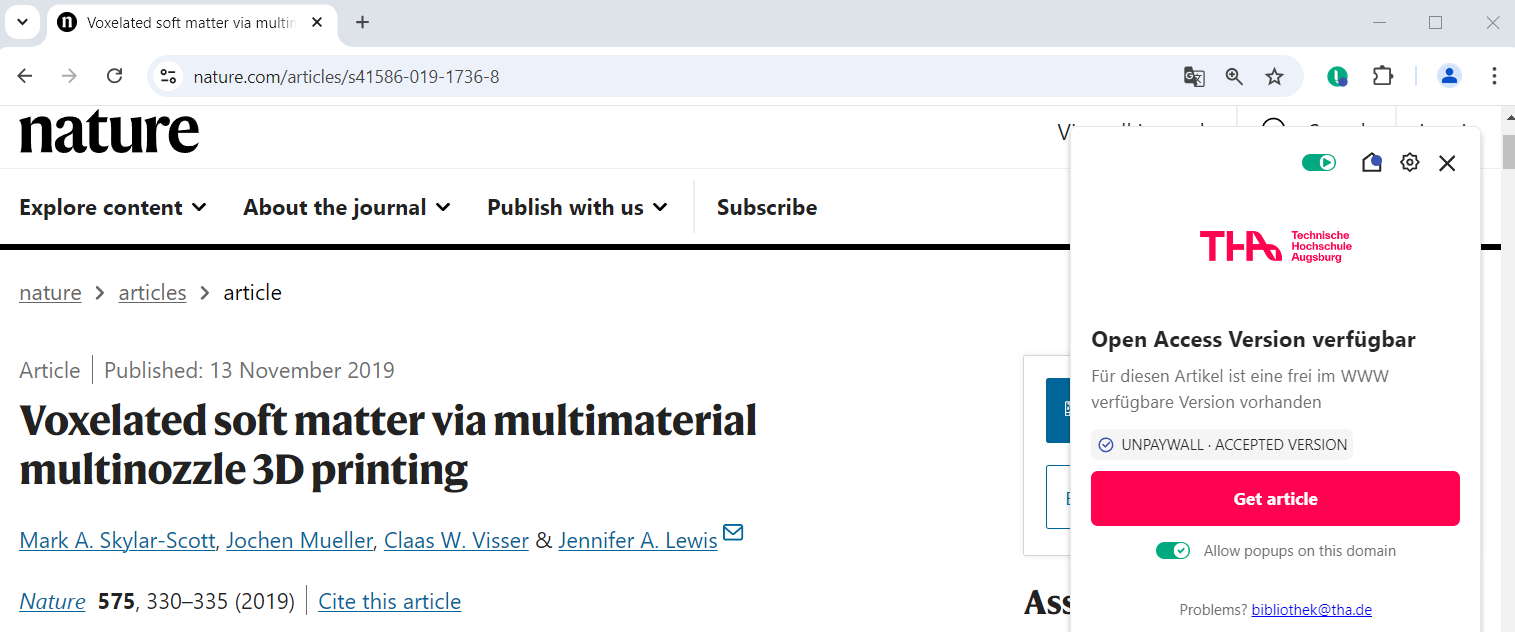Click the Chrome profile avatar icon
The width and height of the screenshot is (1515, 632).
(x=1449, y=76)
